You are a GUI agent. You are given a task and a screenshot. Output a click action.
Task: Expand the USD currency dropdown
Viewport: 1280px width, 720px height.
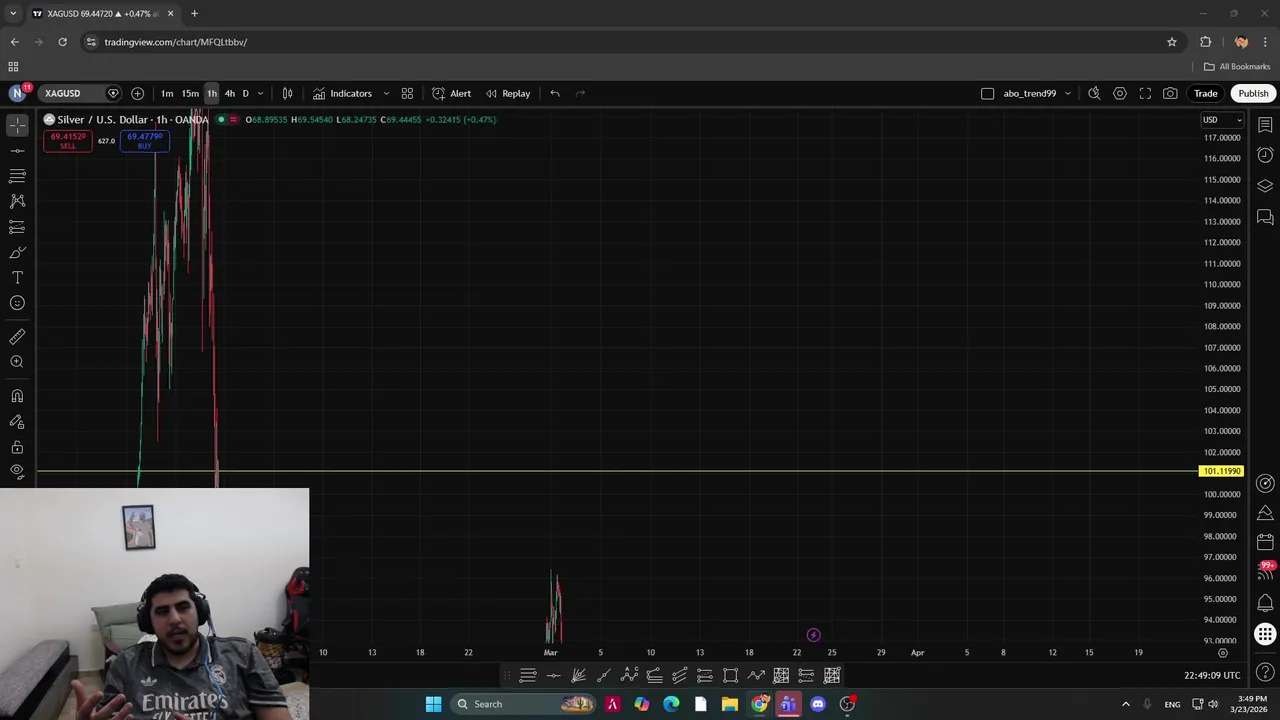click(x=1222, y=120)
